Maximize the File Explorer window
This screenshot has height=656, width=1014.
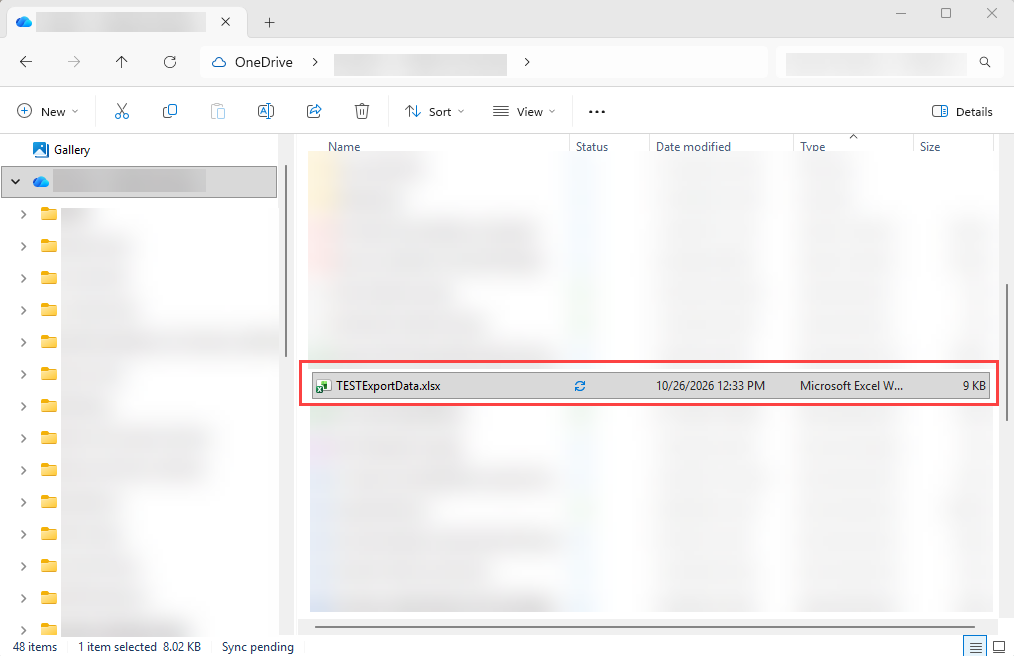pyautogui.click(x=946, y=13)
